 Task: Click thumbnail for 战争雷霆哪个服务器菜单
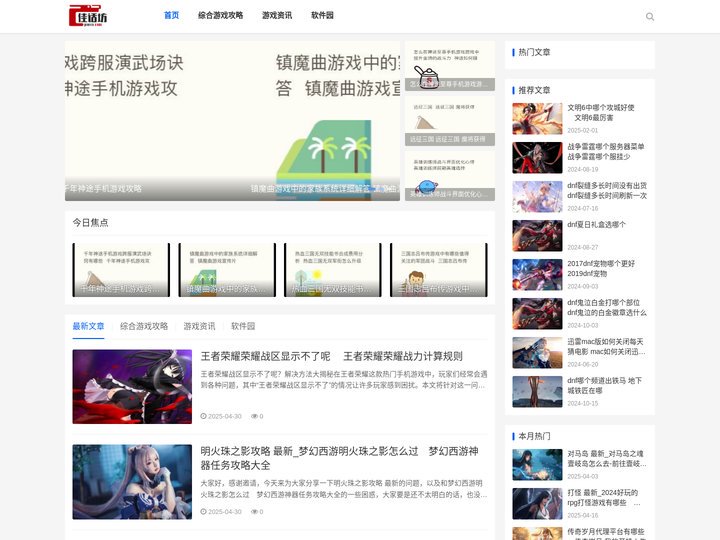point(537,158)
